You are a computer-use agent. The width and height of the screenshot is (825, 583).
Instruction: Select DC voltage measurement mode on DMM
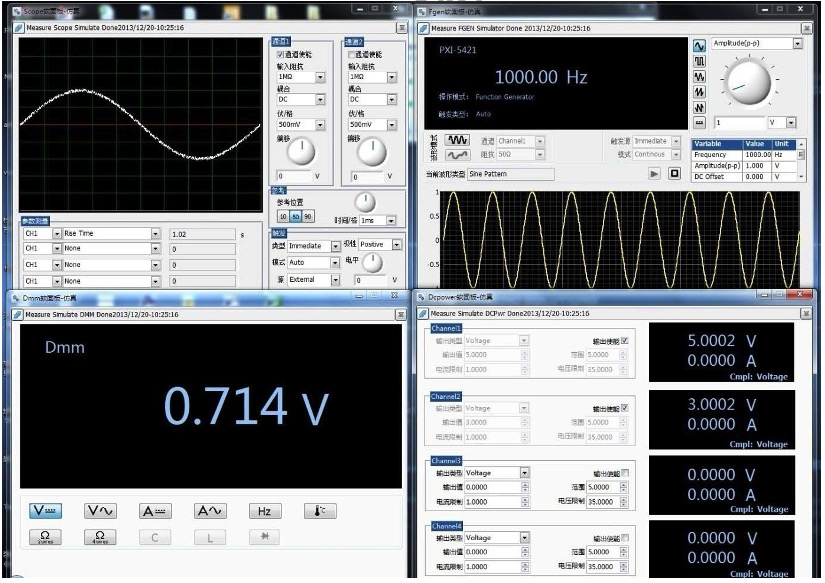point(45,511)
